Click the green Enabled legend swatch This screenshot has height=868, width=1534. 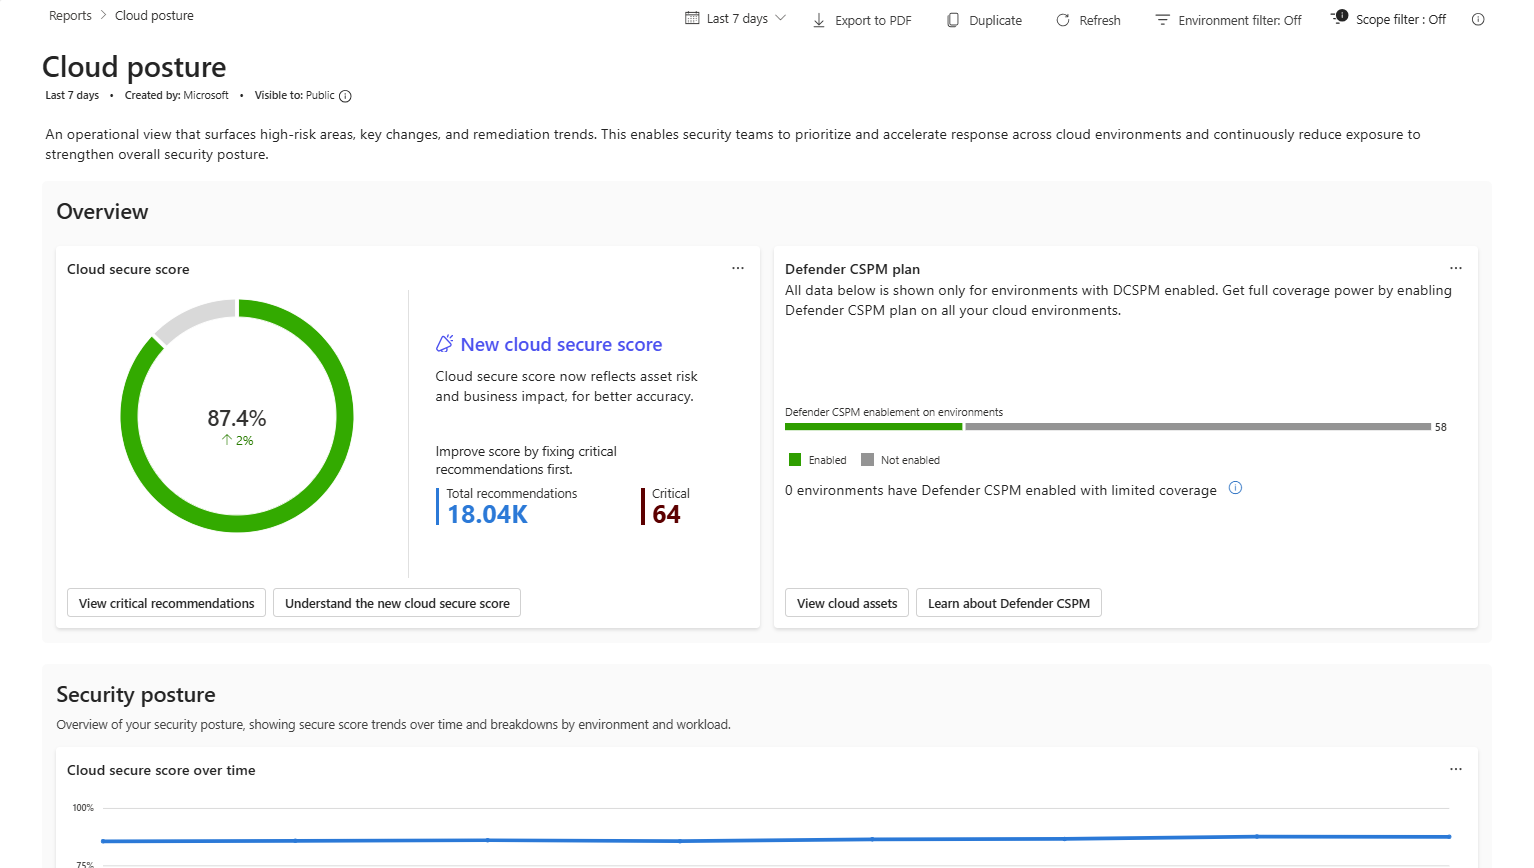(x=795, y=460)
